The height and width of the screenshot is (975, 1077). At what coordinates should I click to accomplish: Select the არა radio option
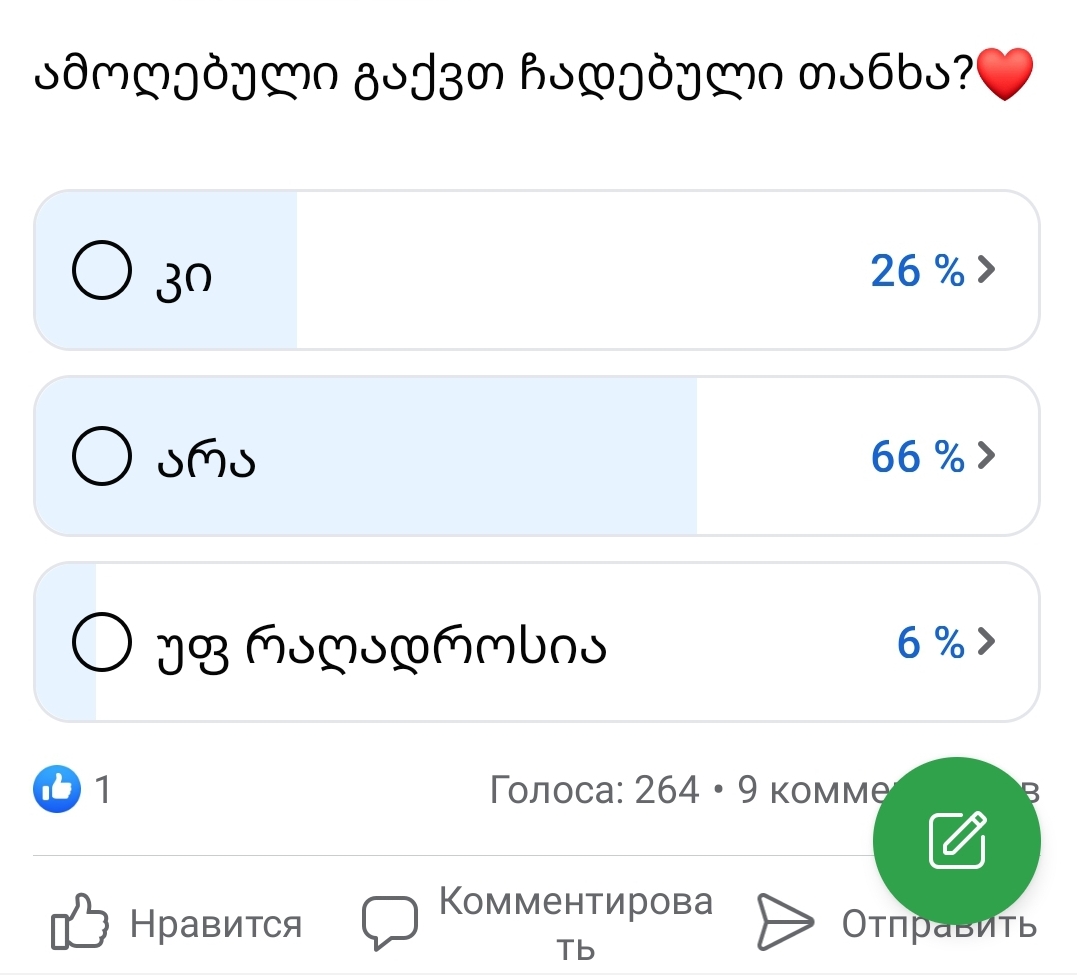tap(101, 456)
